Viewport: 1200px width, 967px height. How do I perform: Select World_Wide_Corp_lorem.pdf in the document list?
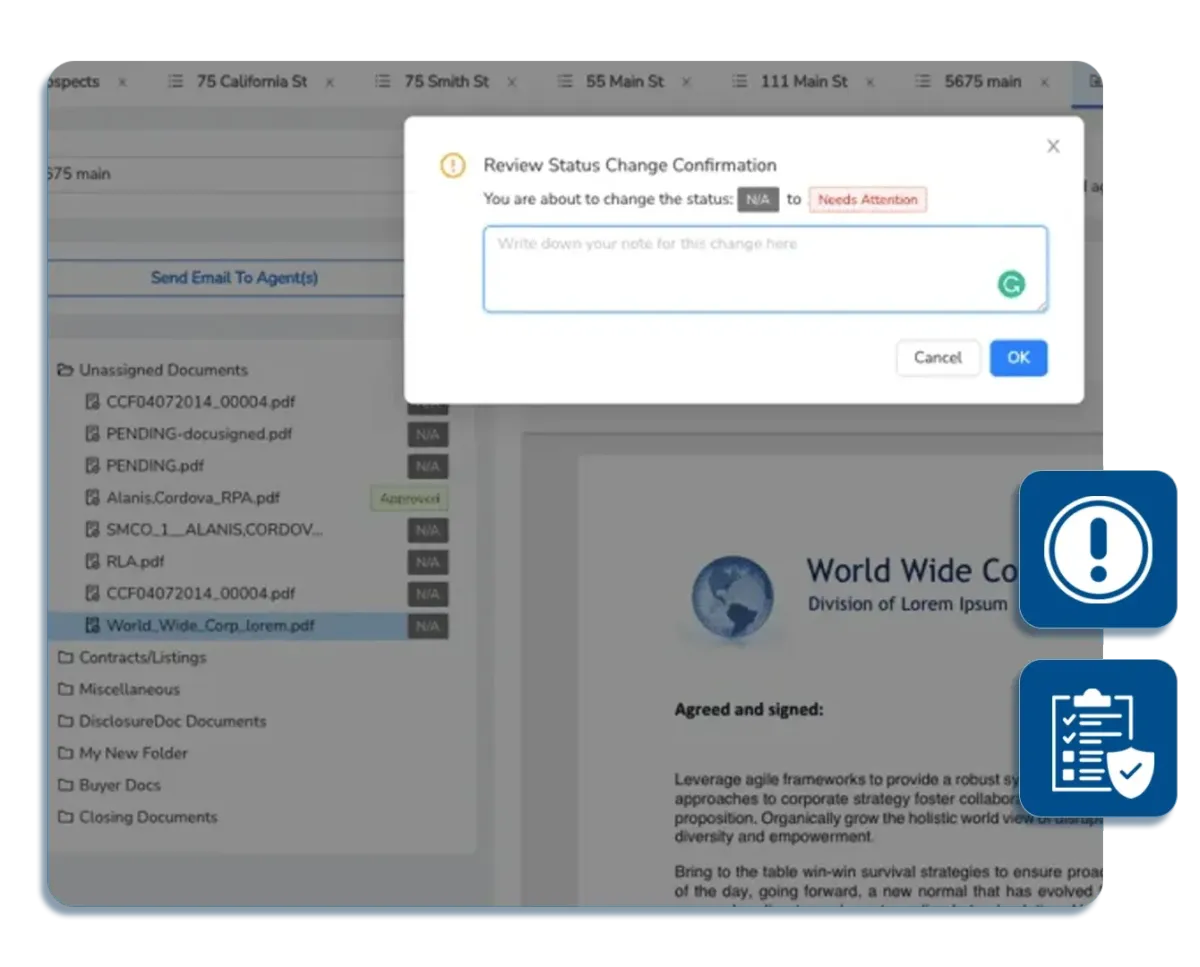pyautogui.click(x=211, y=626)
